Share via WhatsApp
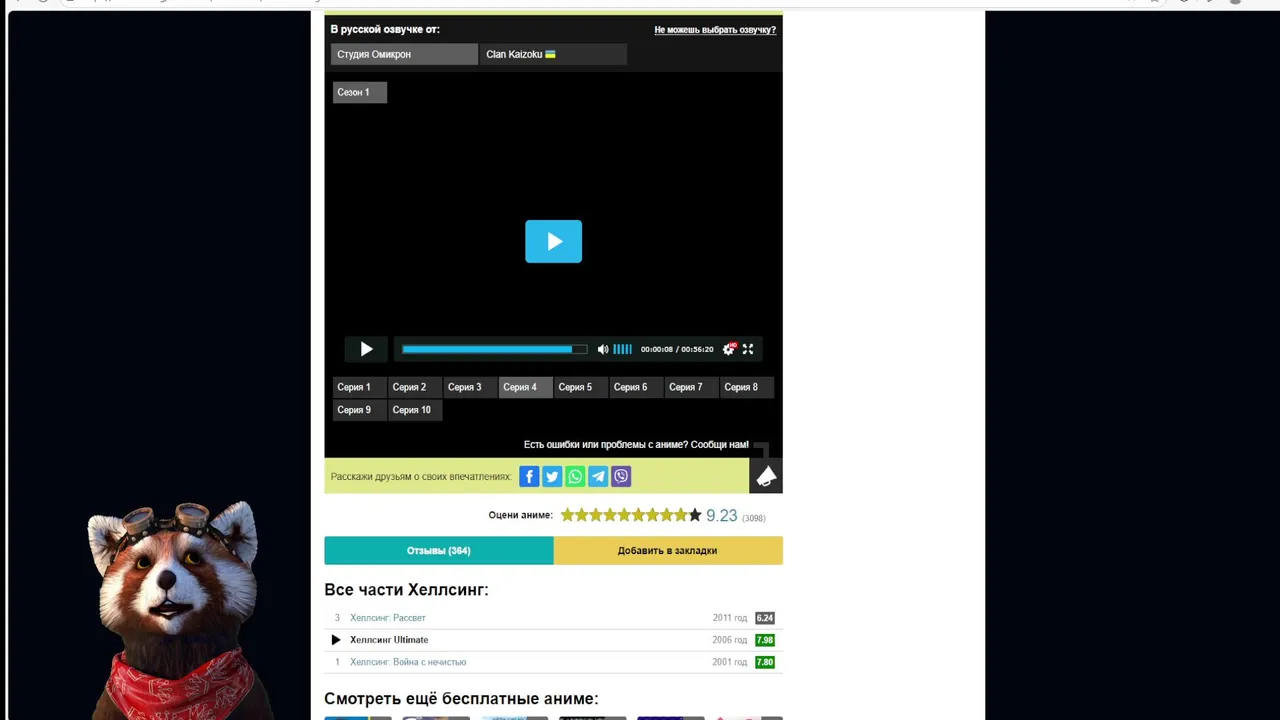The width and height of the screenshot is (1280, 720). tap(575, 477)
